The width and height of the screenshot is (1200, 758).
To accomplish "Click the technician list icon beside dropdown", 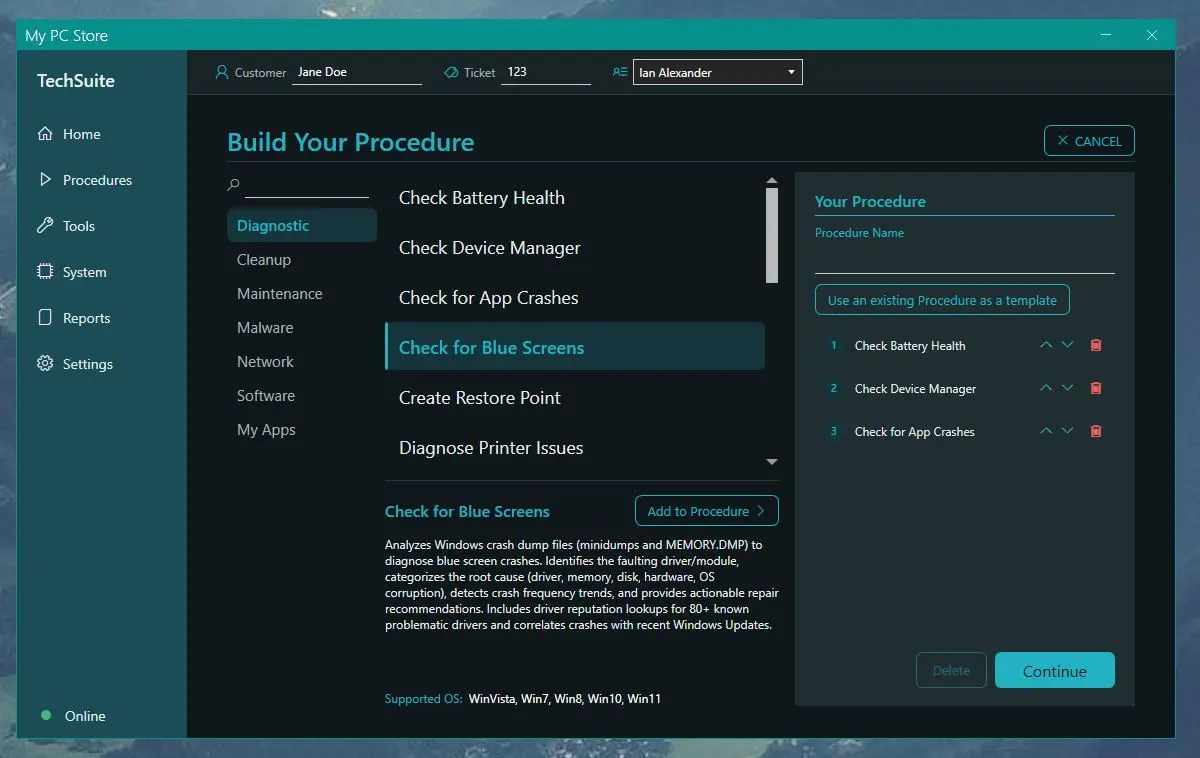I will point(620,72).
